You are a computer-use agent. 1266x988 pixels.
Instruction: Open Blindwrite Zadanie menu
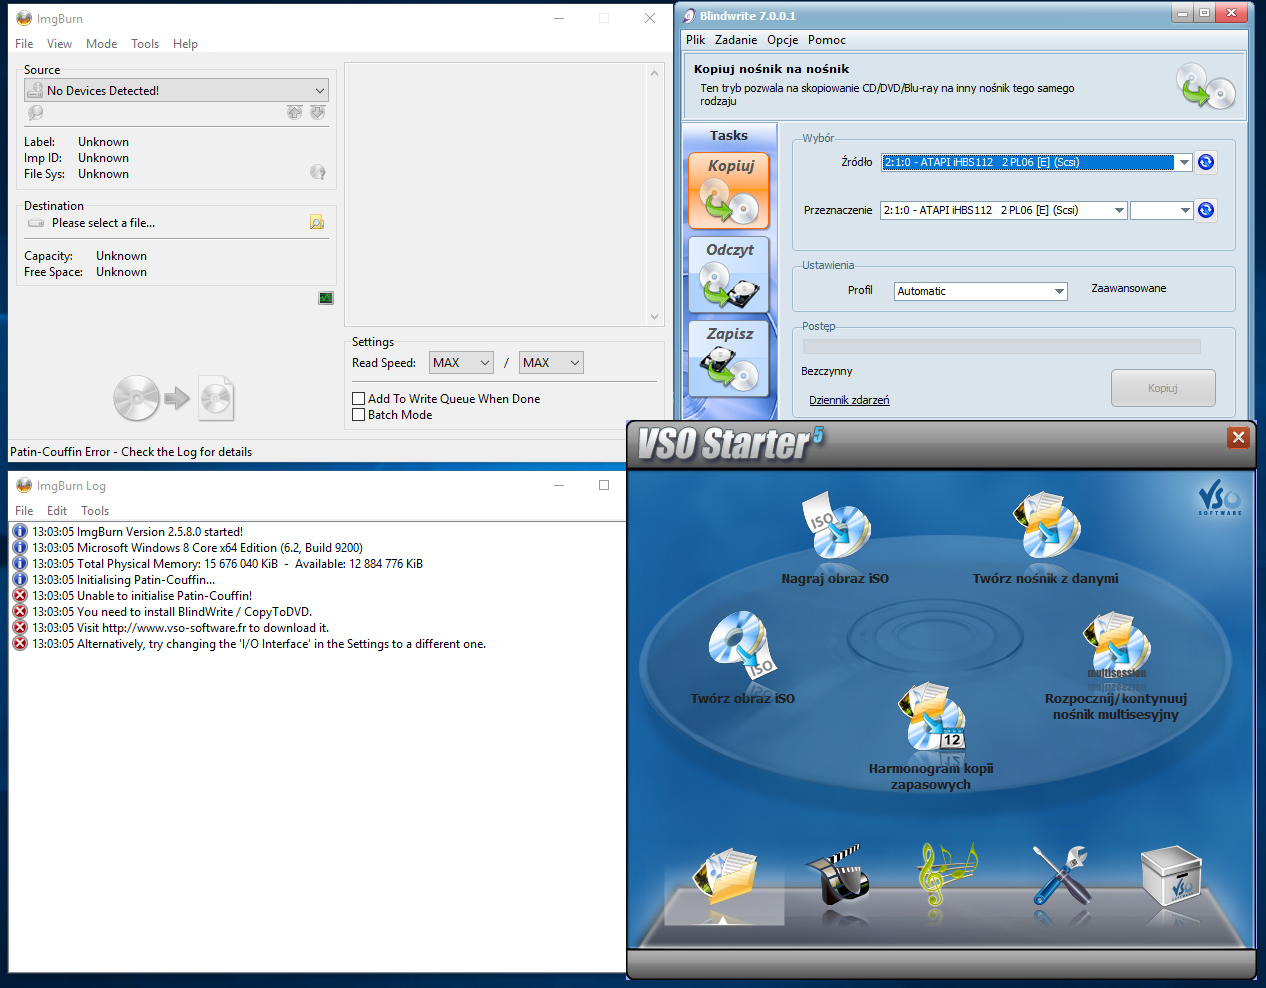(x=736, y=40)
